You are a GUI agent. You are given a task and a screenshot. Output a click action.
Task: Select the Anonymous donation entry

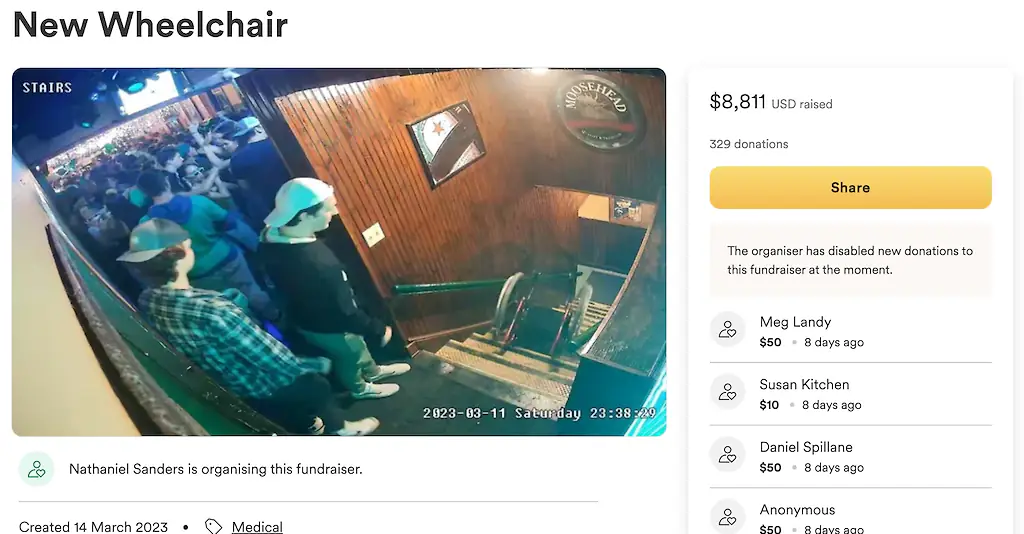(x=850, y=516)
